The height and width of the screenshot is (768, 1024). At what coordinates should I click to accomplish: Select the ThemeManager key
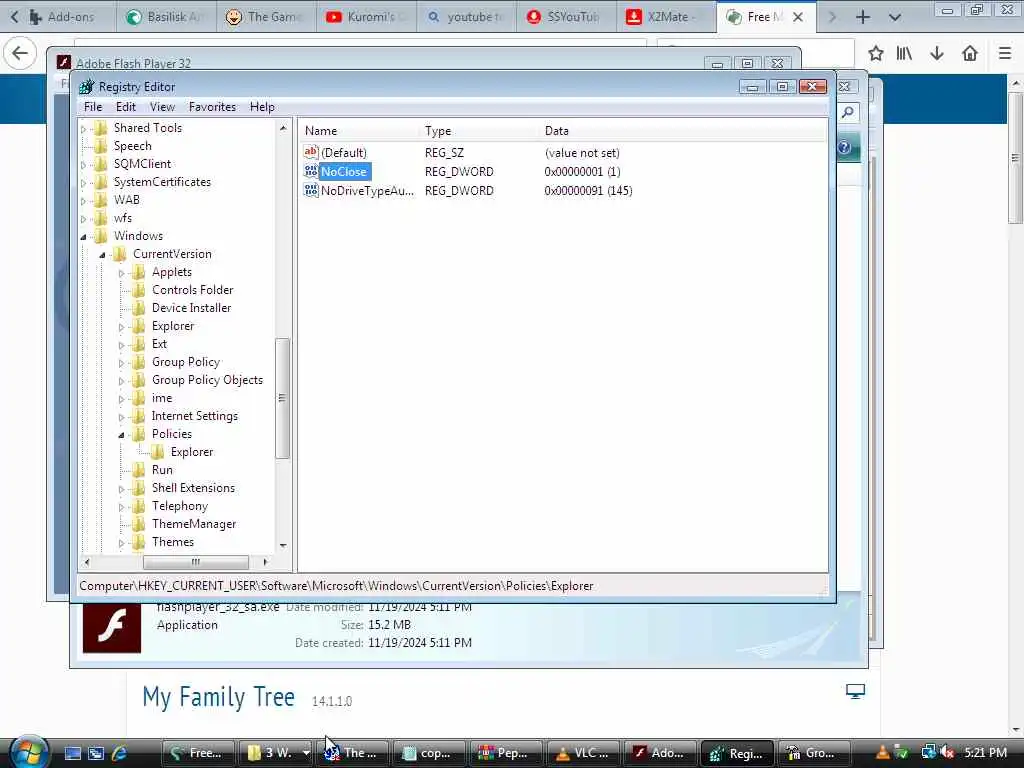[194, 524]
